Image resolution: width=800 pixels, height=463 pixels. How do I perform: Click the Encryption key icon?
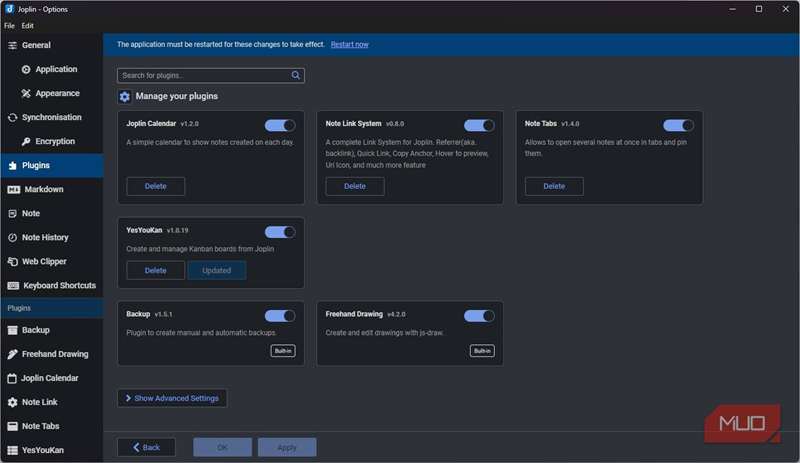(x=26, y=141)
